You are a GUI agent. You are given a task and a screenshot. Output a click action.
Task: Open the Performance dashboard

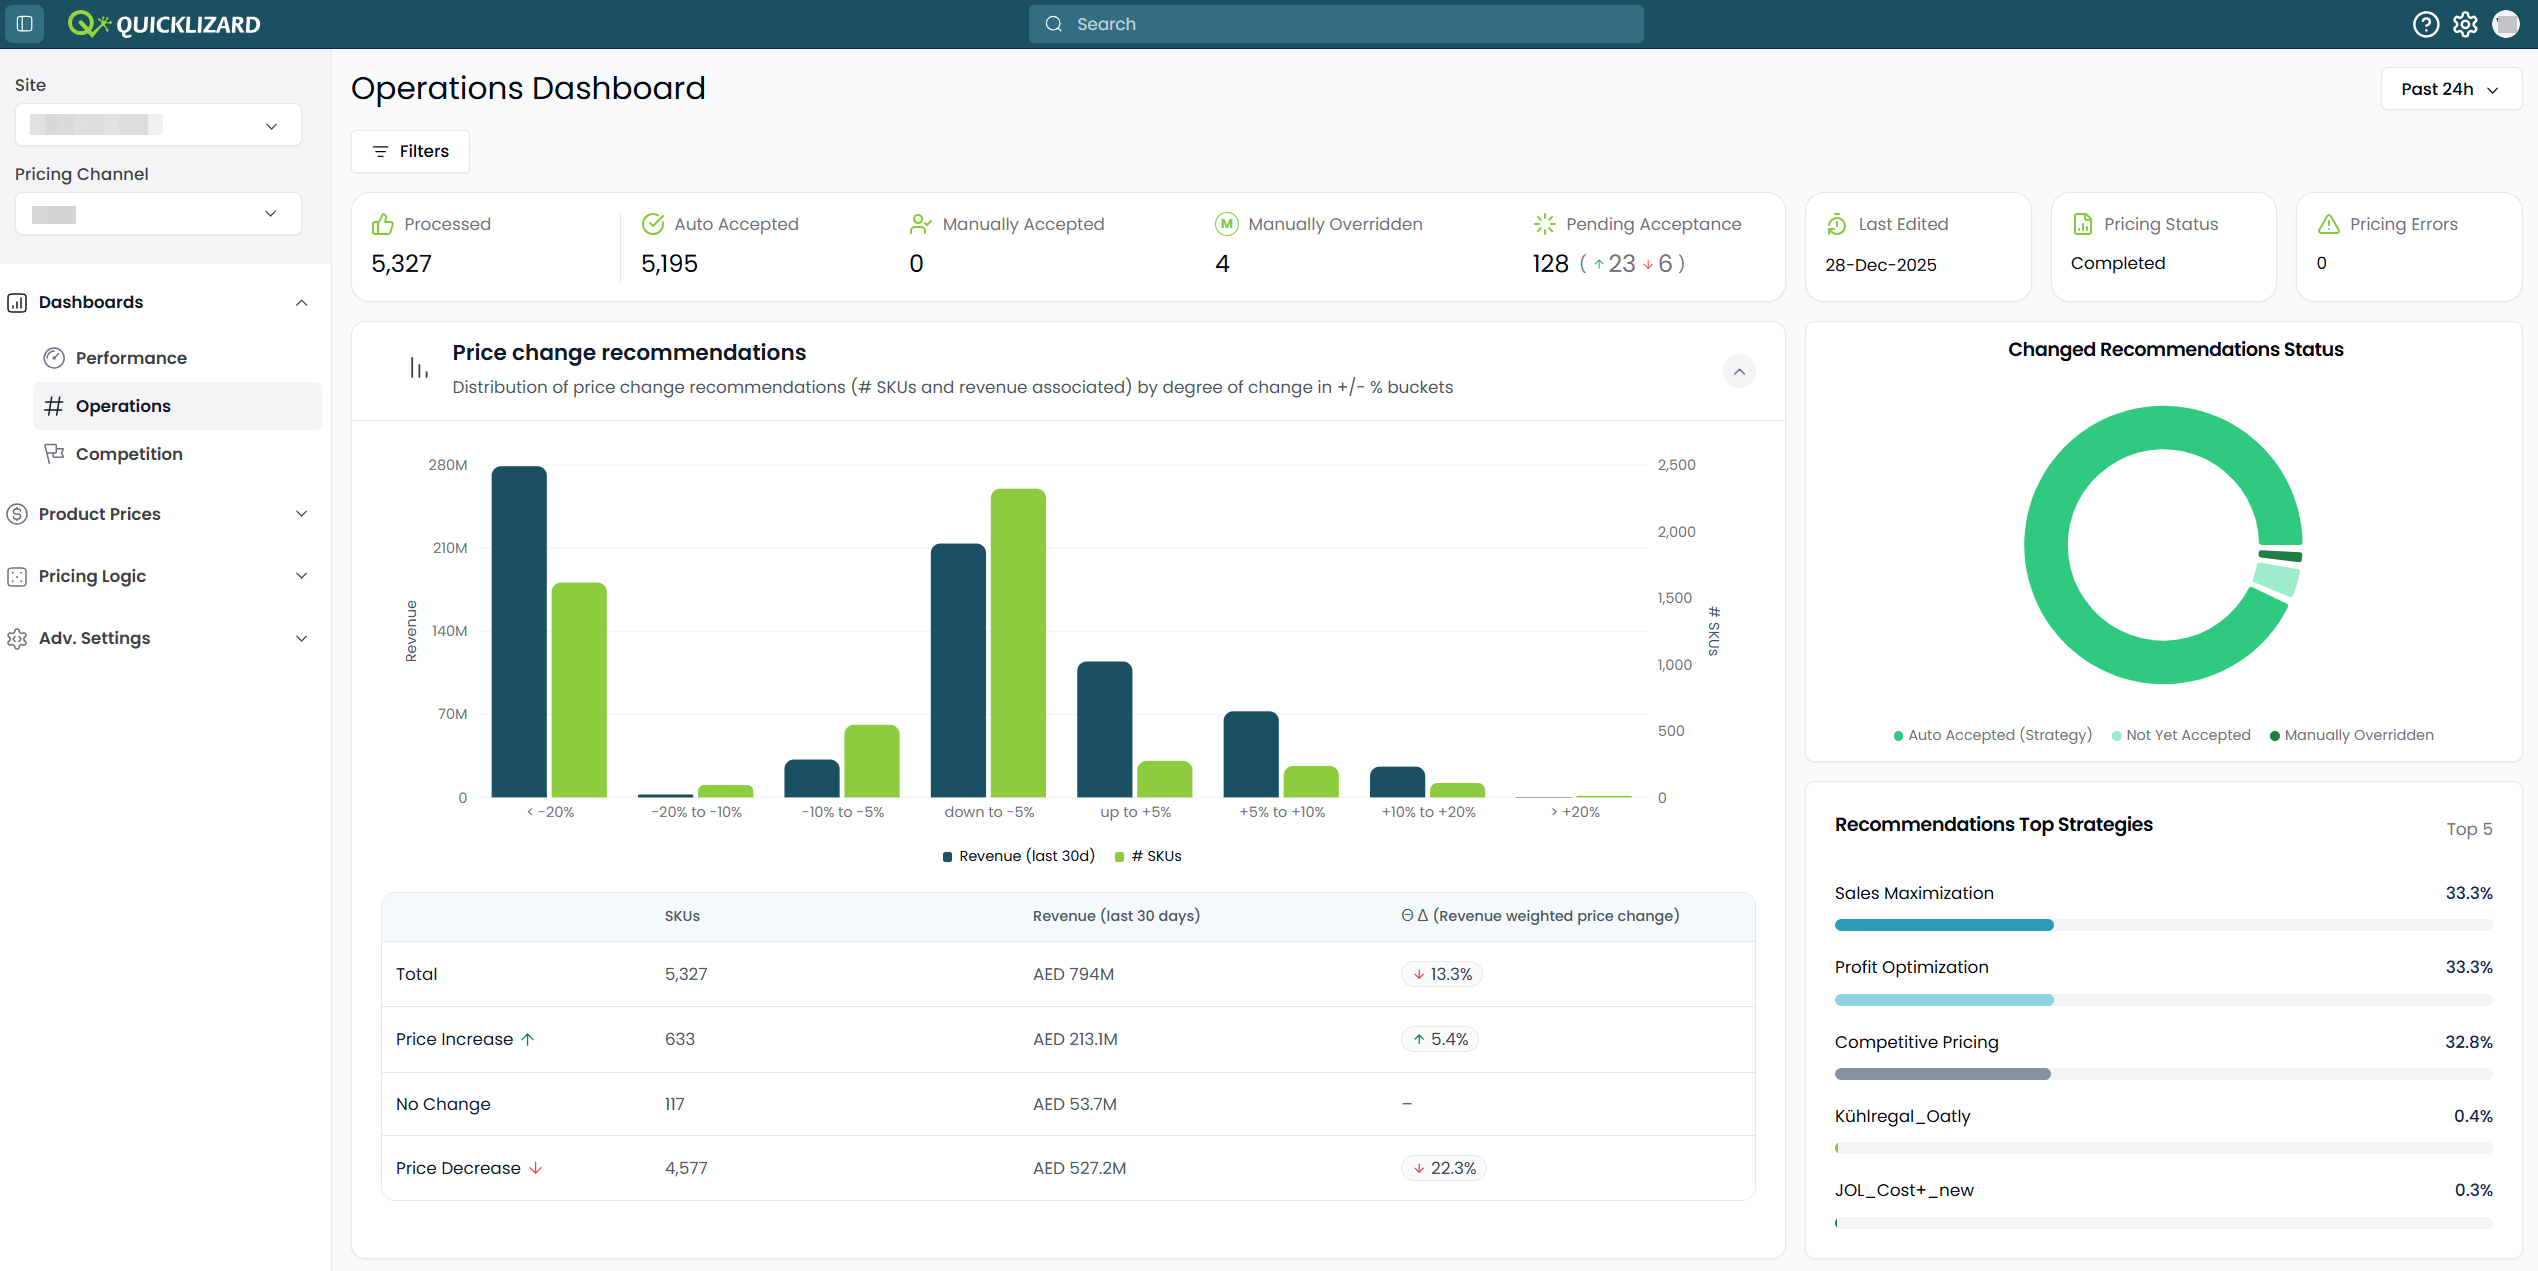click(178, 358)
